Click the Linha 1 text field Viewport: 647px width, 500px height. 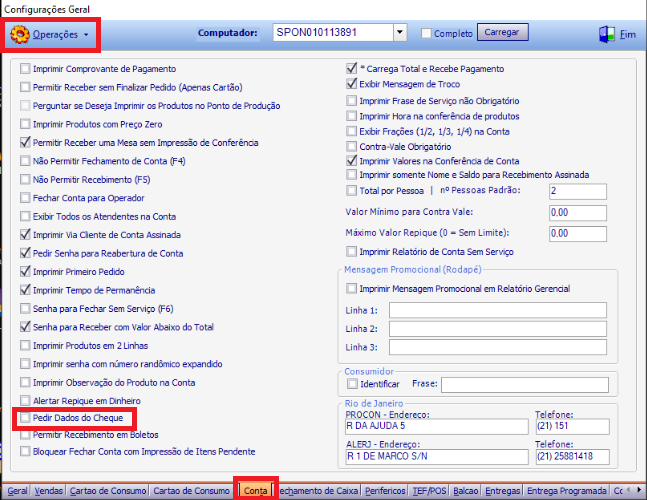498,310
